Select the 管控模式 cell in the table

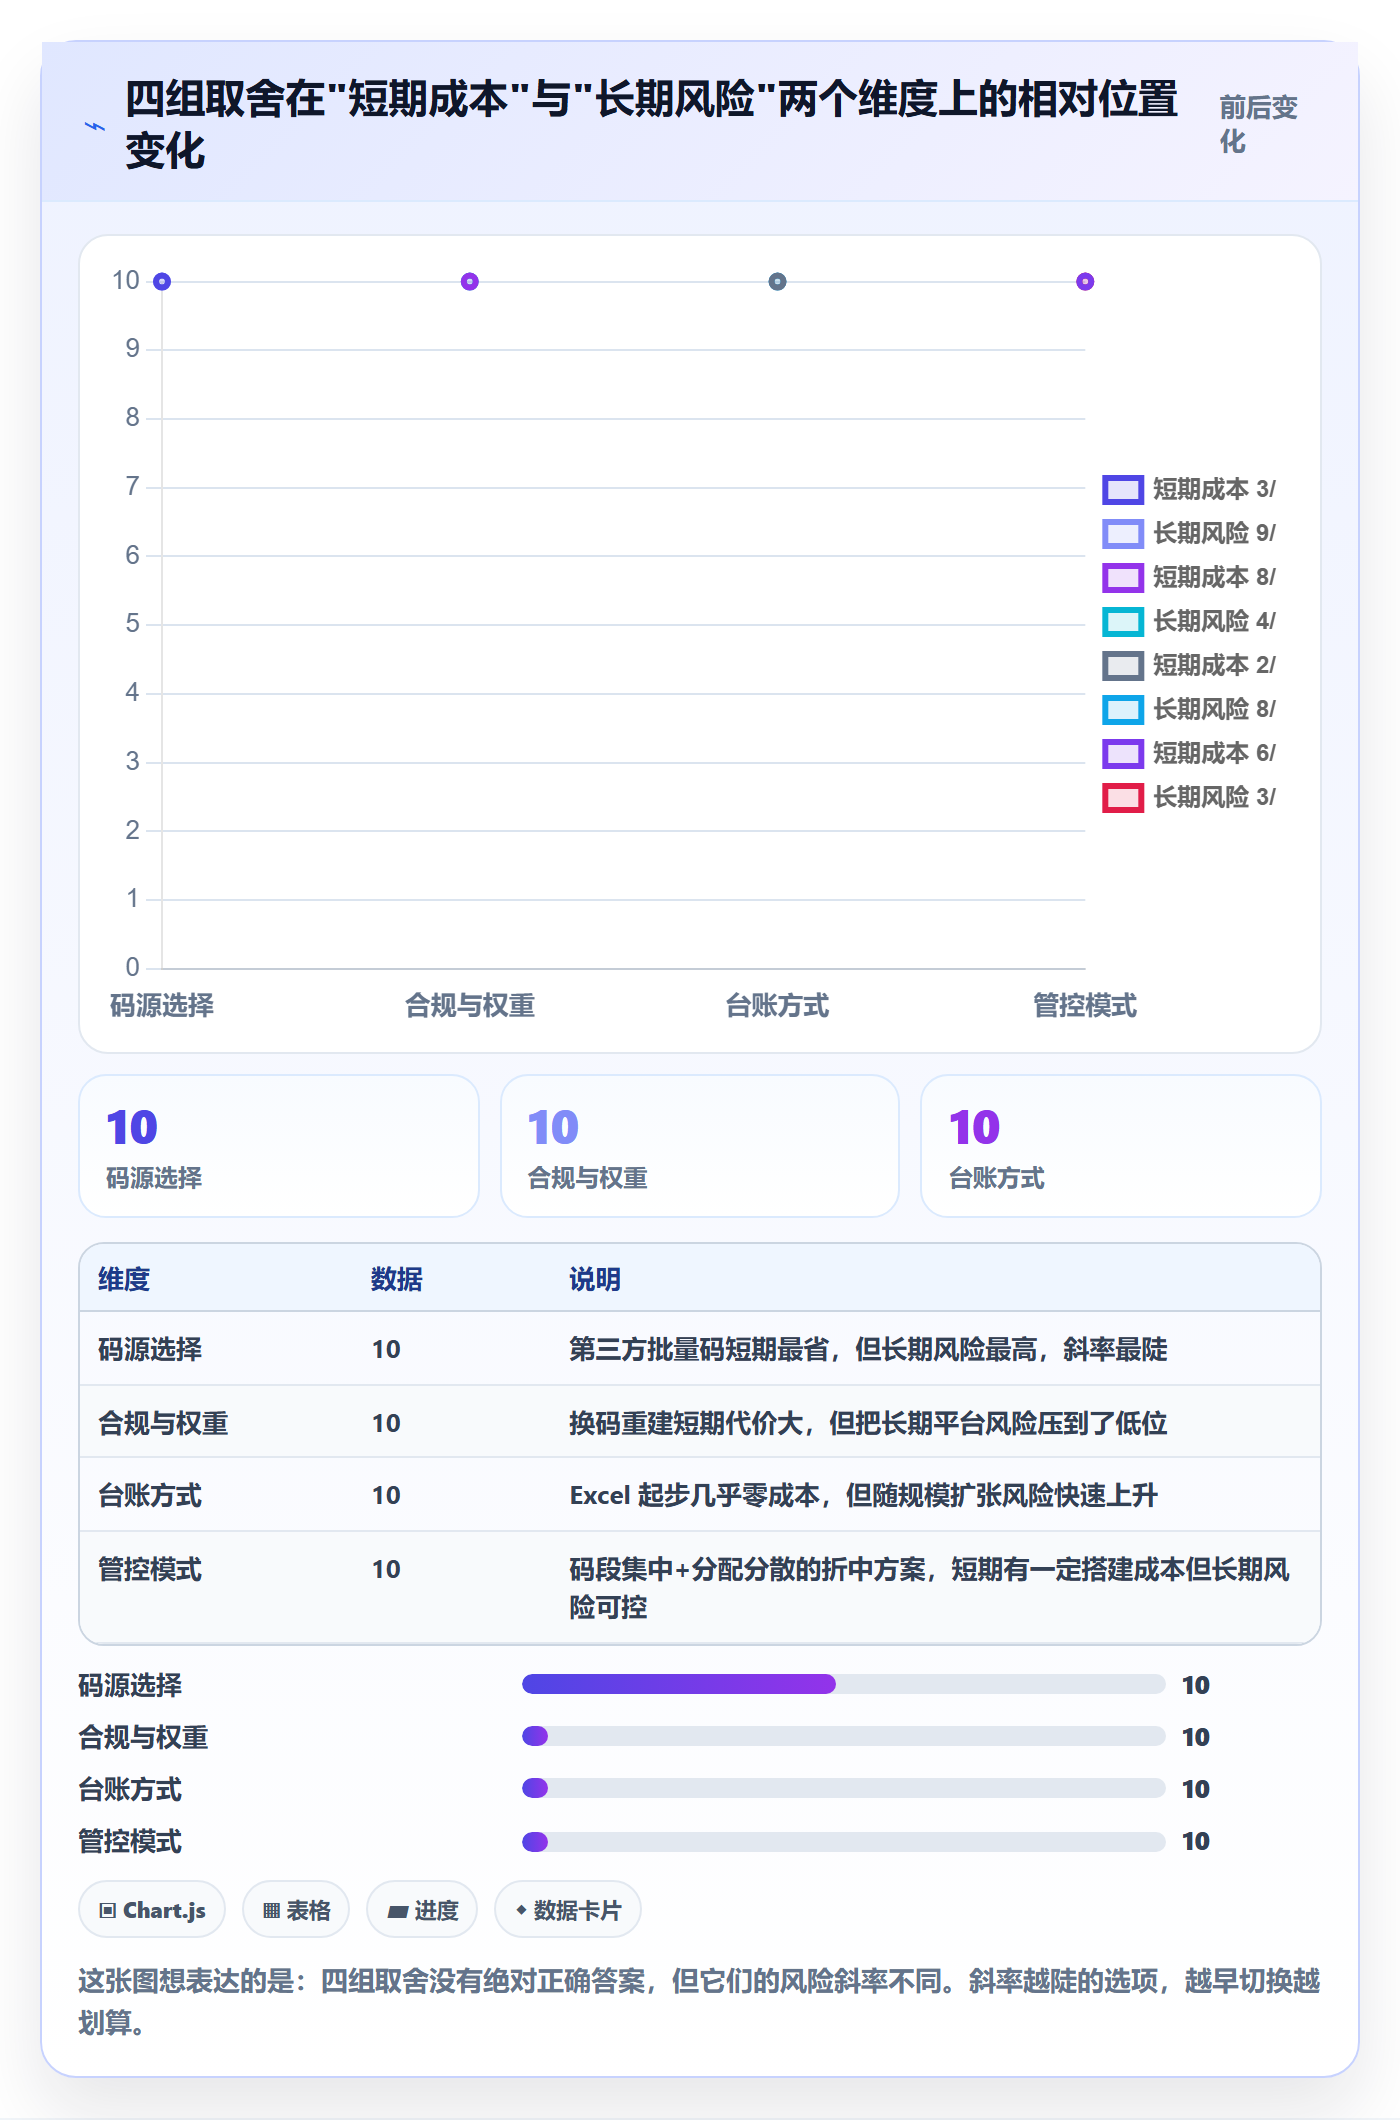[150, 1569]
